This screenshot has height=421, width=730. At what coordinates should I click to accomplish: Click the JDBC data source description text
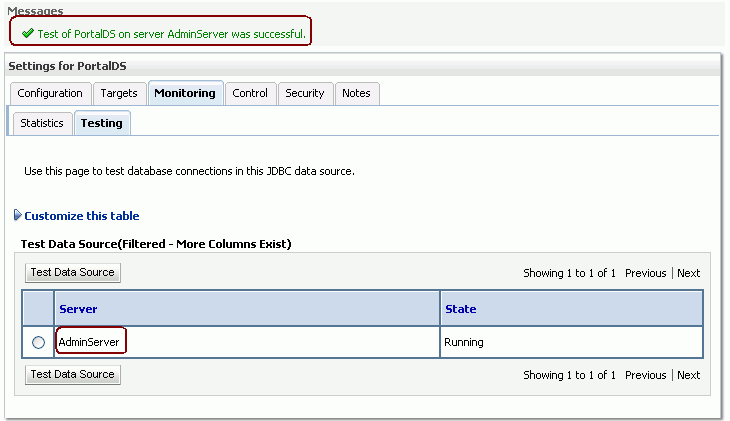coord(189,171)
